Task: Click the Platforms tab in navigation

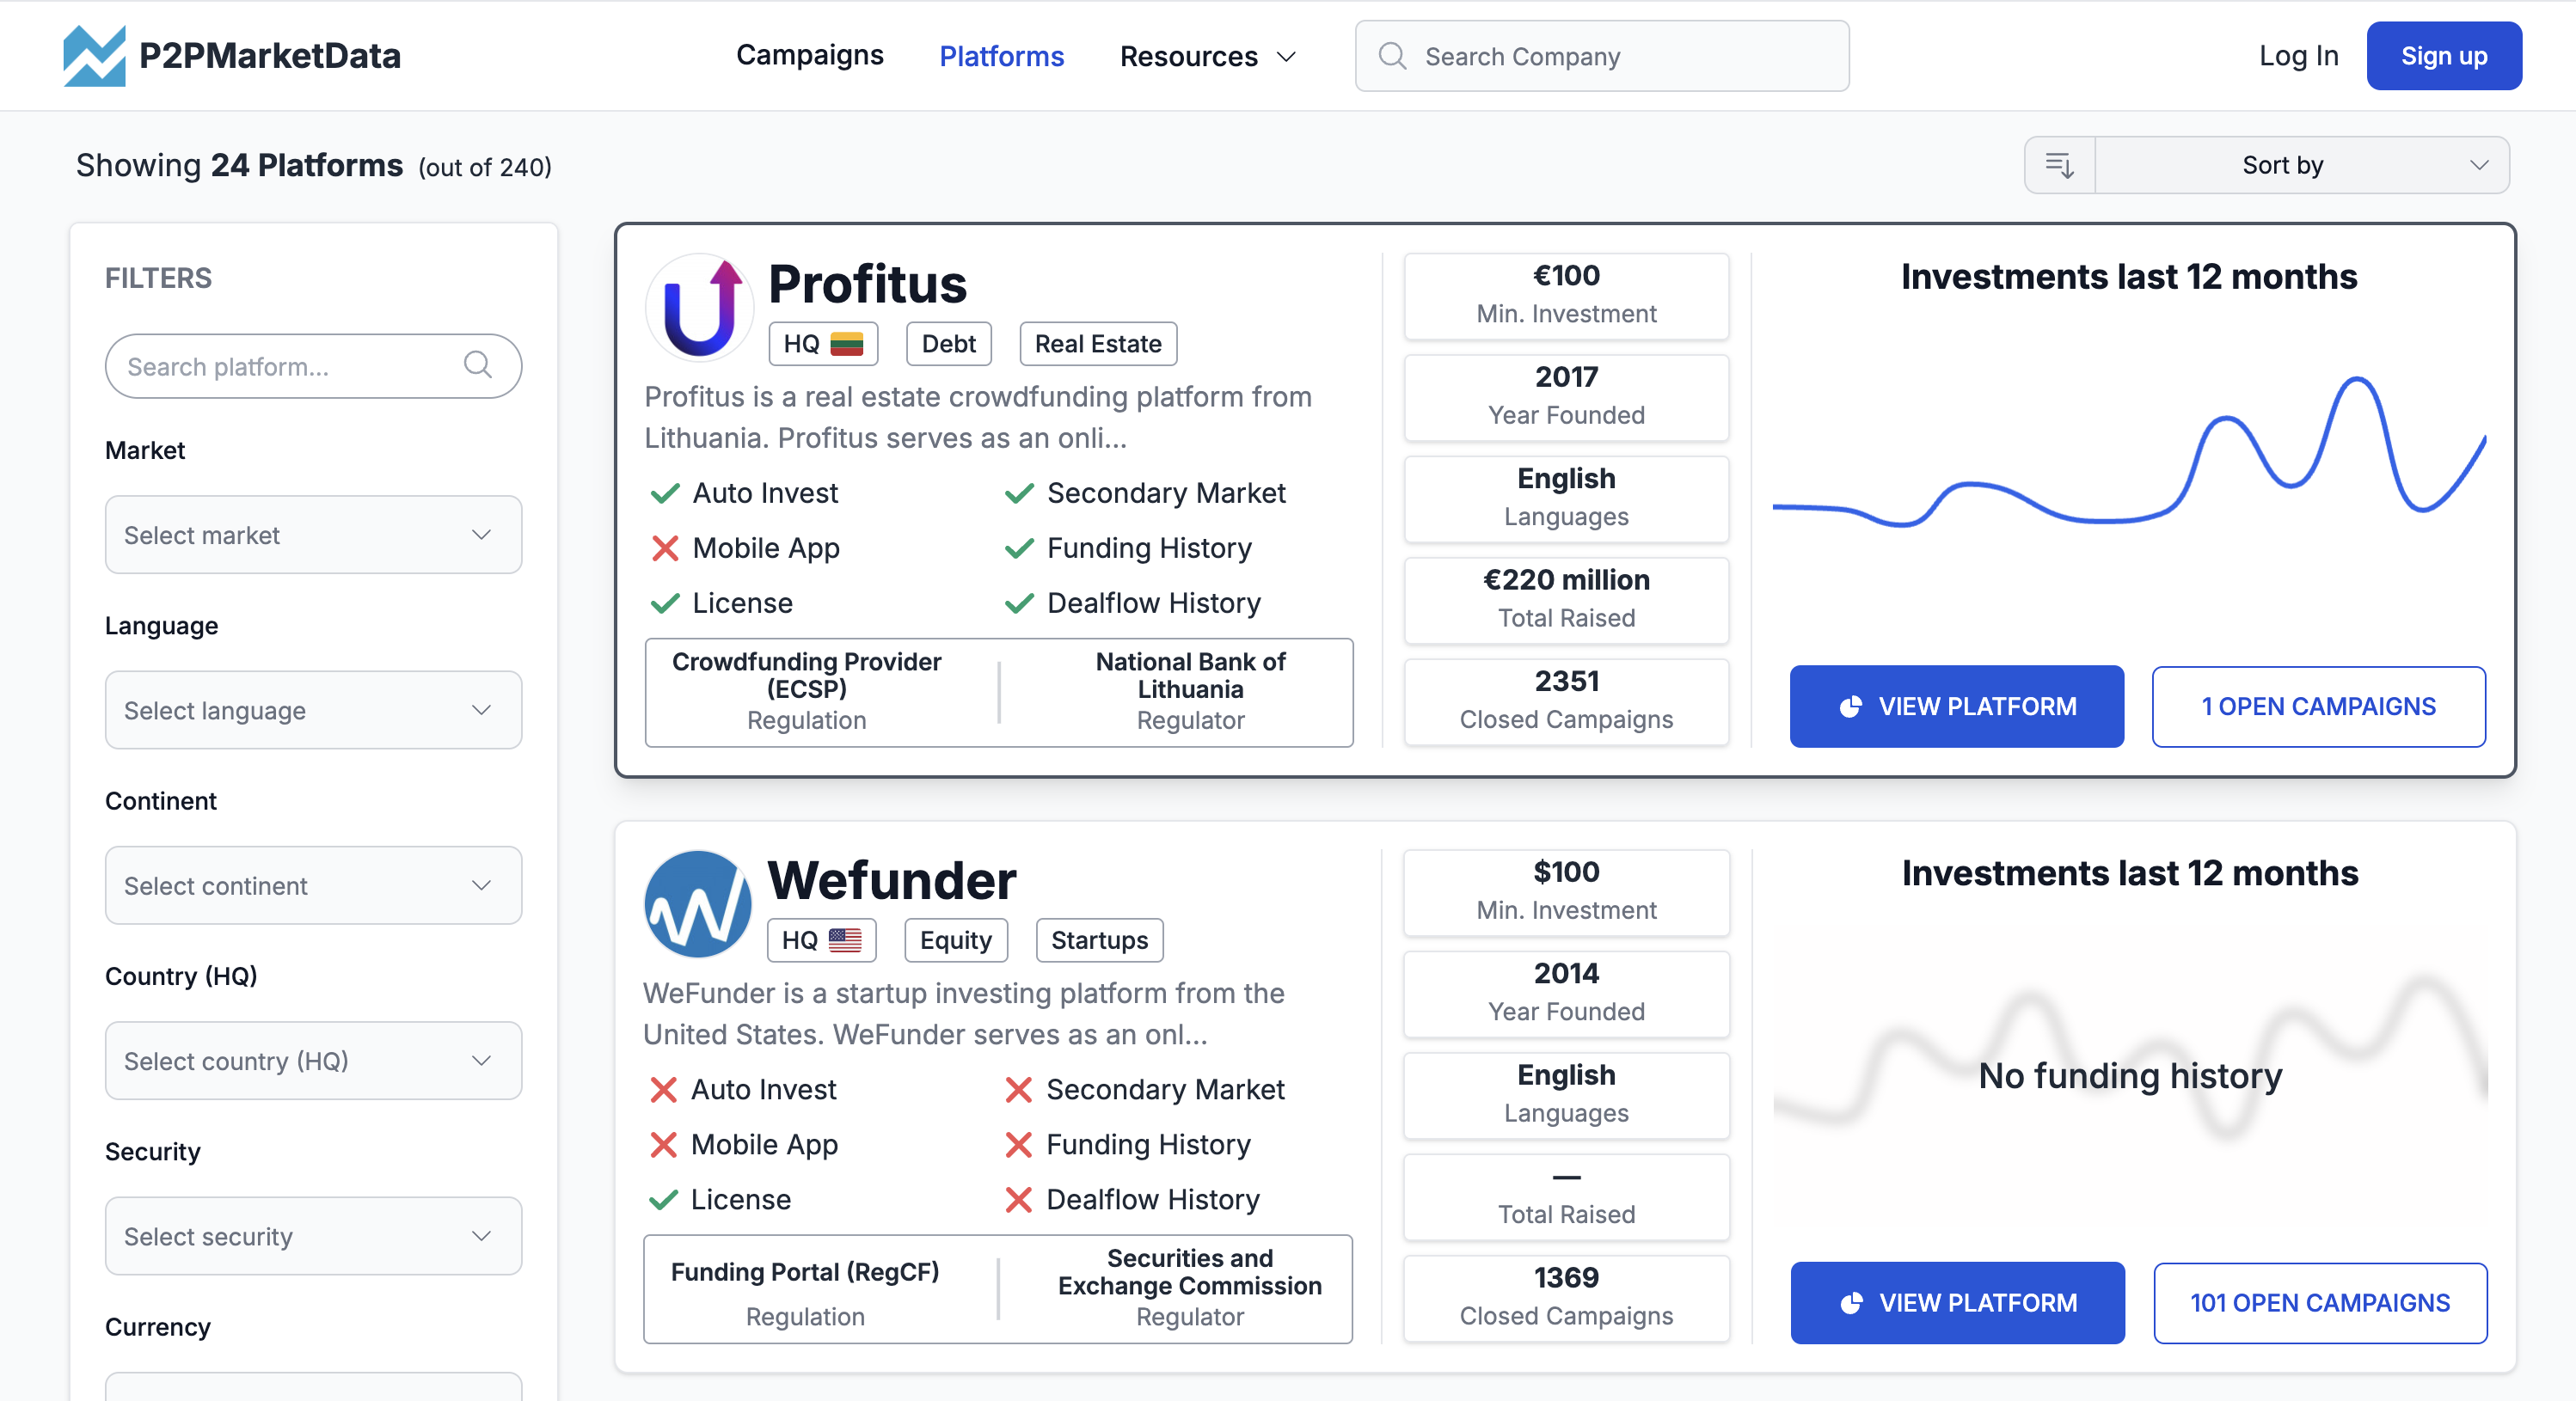Action: 1001,55
